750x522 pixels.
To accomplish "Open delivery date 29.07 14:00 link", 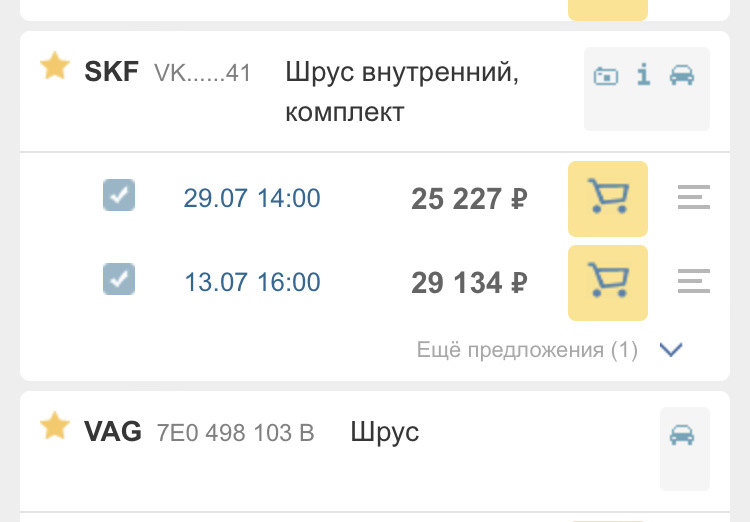I will 252,198.
